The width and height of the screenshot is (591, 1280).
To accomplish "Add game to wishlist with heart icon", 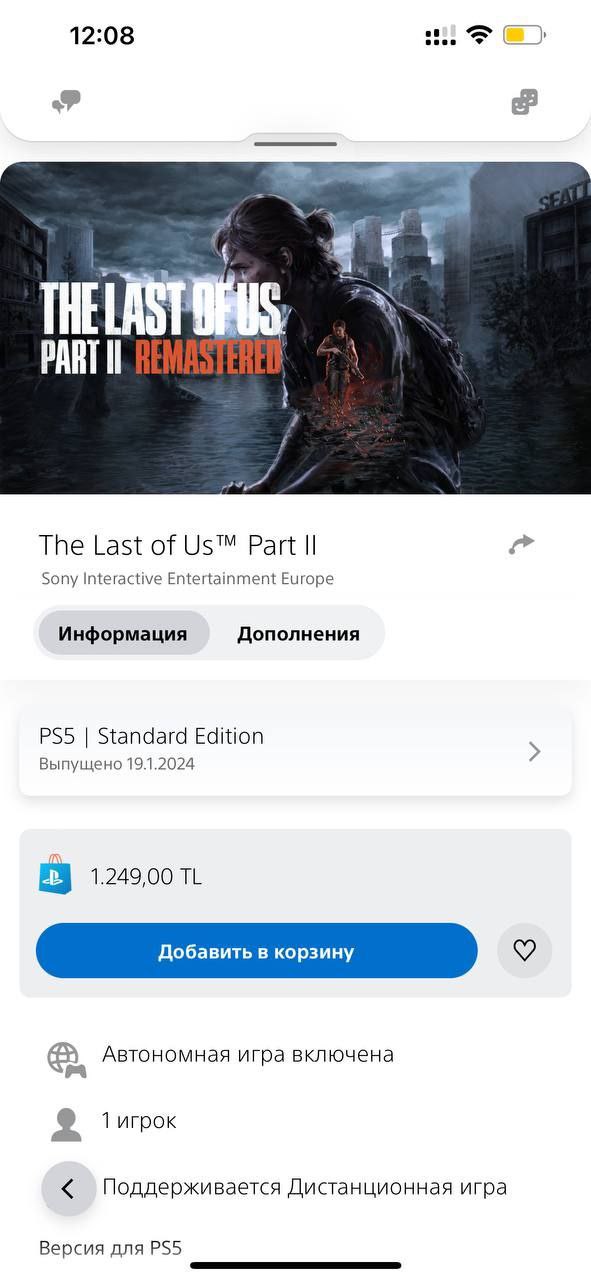I will click(525, 950).
